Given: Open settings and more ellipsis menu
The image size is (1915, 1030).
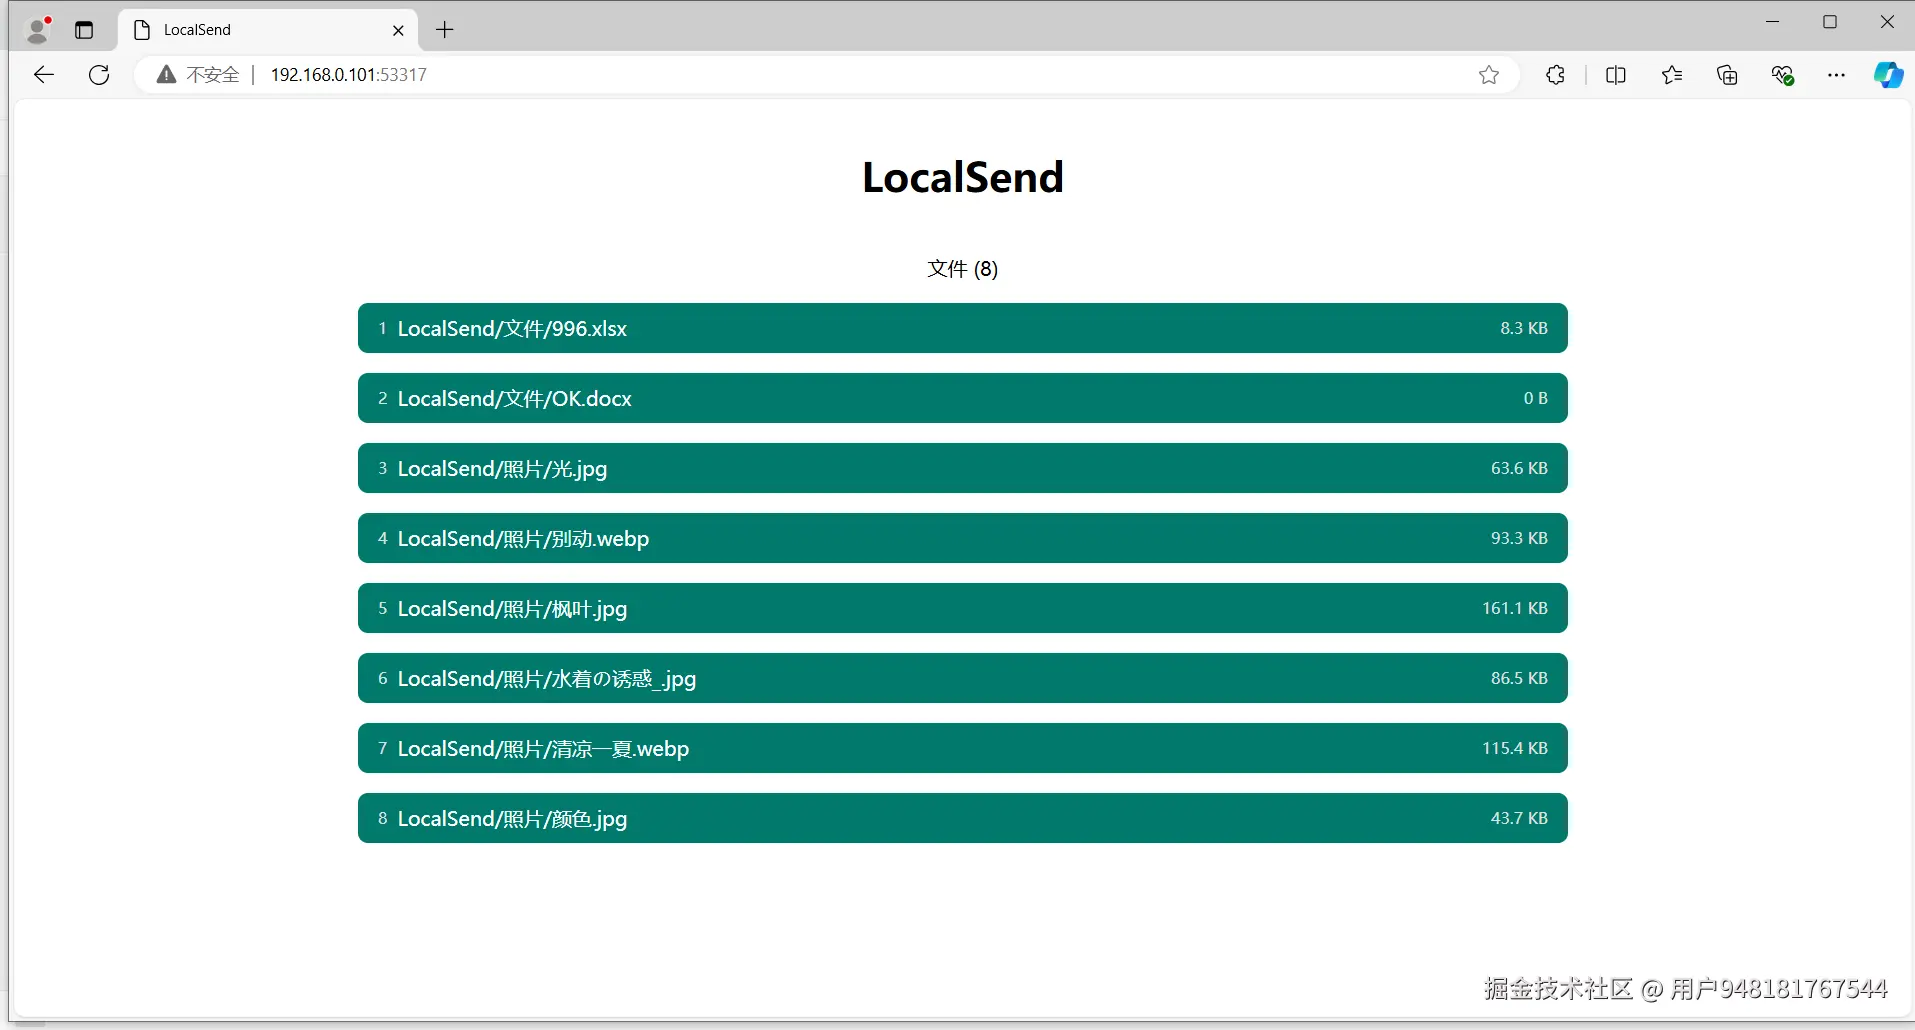Looking at the screenshot, I should point(1836,75).
